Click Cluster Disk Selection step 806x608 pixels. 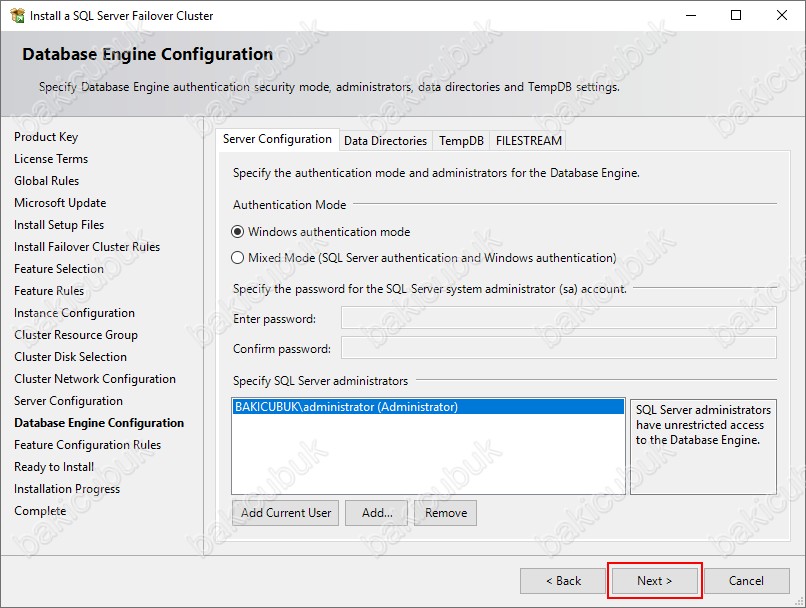(x=70, y=357)
